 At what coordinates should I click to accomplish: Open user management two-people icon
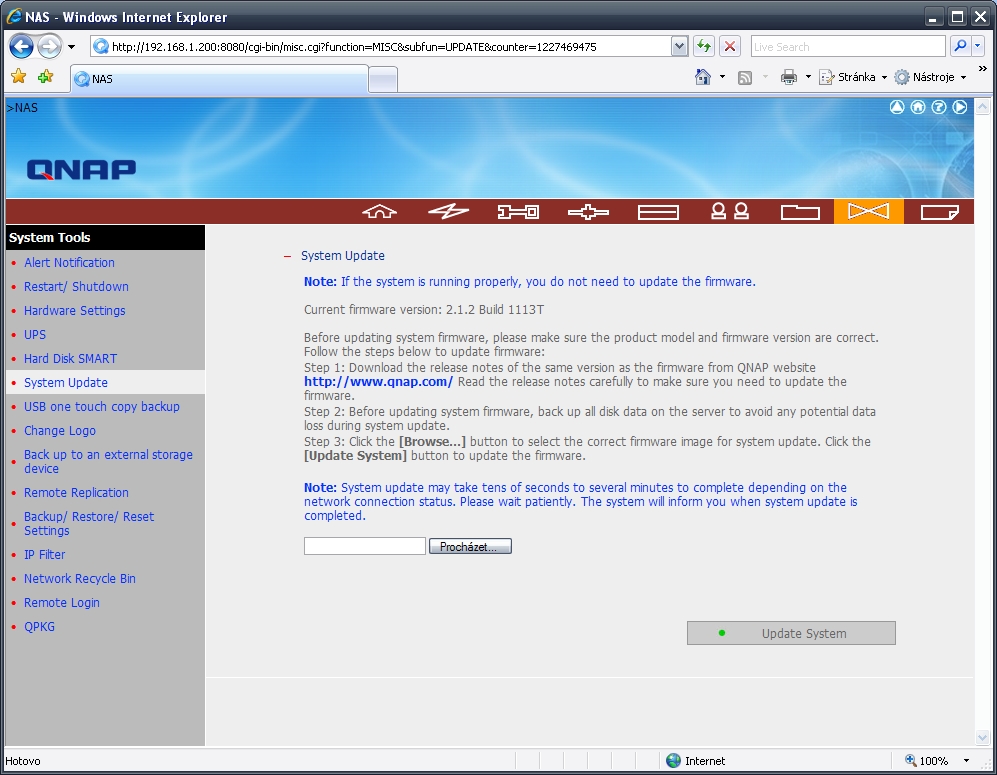coord(729,212)
